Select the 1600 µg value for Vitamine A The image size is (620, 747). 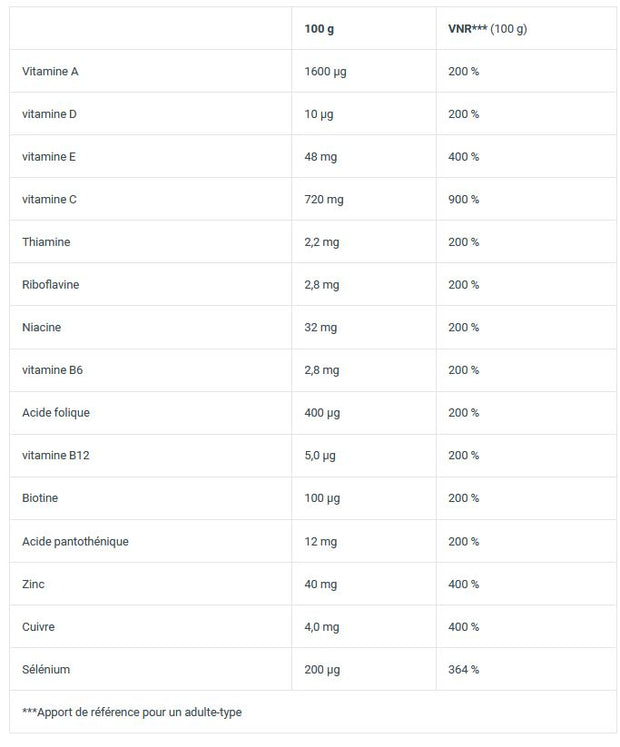(x=325, y=72)
